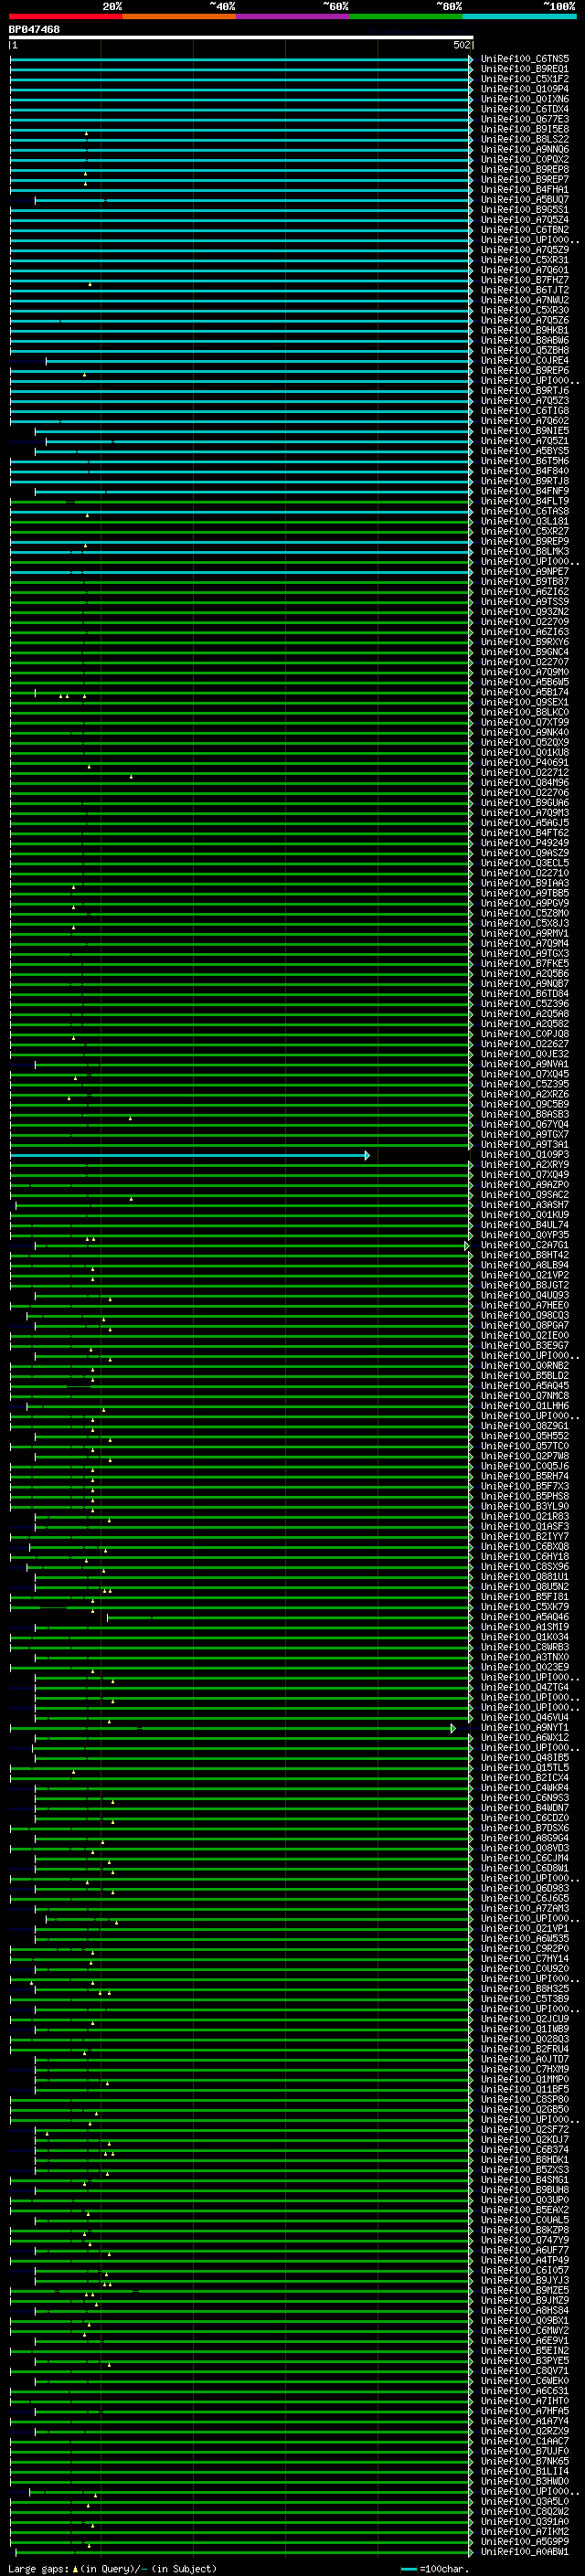Click the red ~20% identity legend segment
The height and width of the screenshot is (2576, 585).
point(65,16)
